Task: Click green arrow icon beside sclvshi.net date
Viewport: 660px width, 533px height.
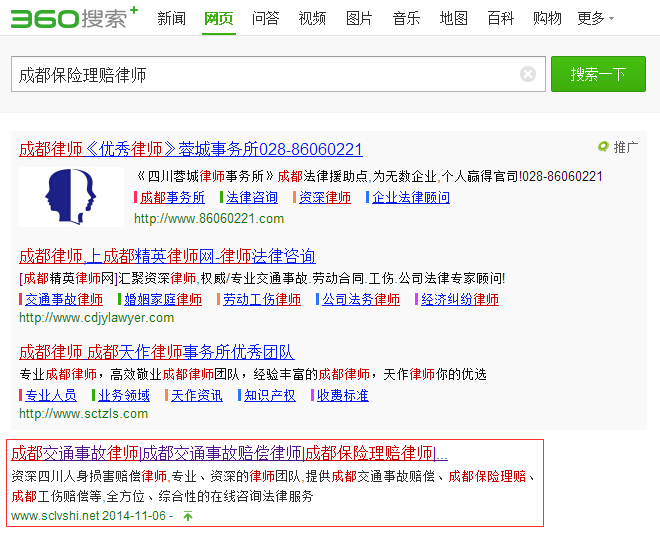Action: click(x=188, y=516)
